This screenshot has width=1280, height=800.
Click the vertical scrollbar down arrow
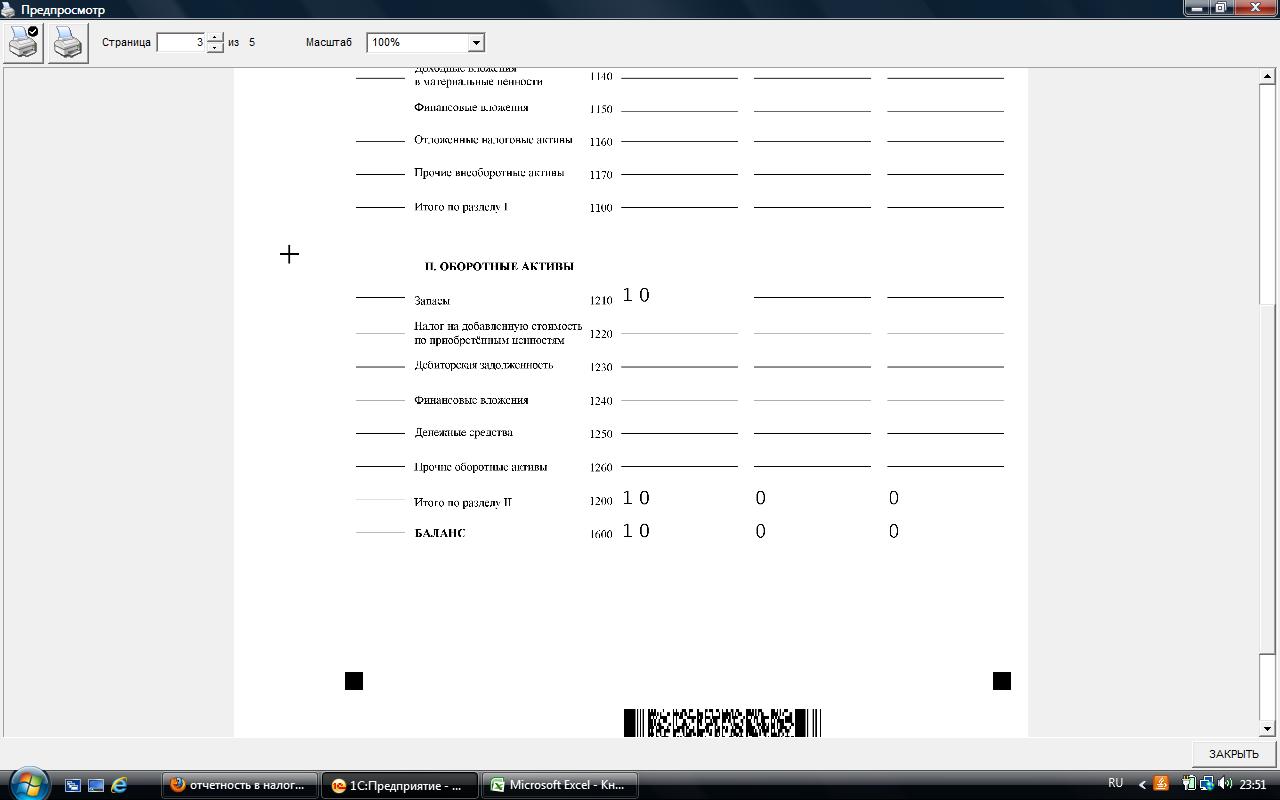pyautogui.click(x=1267, y=729)
